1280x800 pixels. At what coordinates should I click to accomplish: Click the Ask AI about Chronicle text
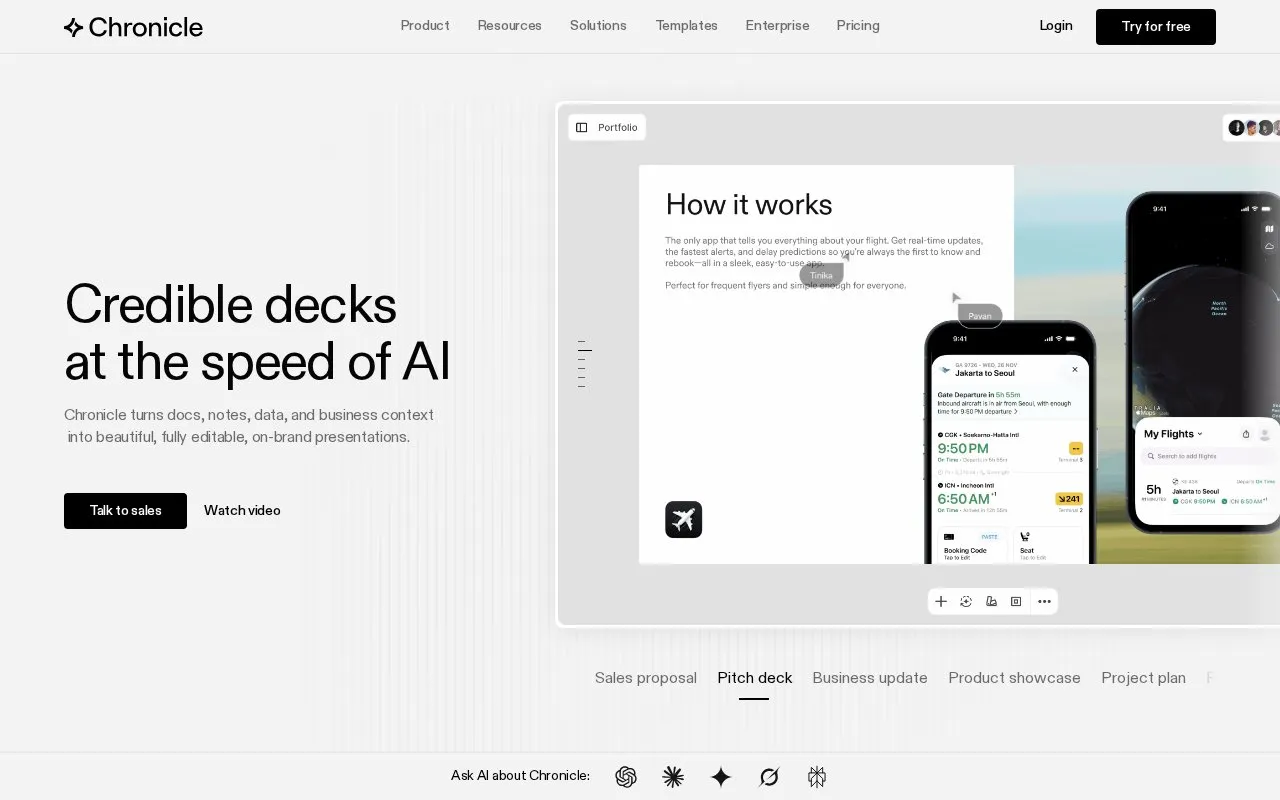520,776
